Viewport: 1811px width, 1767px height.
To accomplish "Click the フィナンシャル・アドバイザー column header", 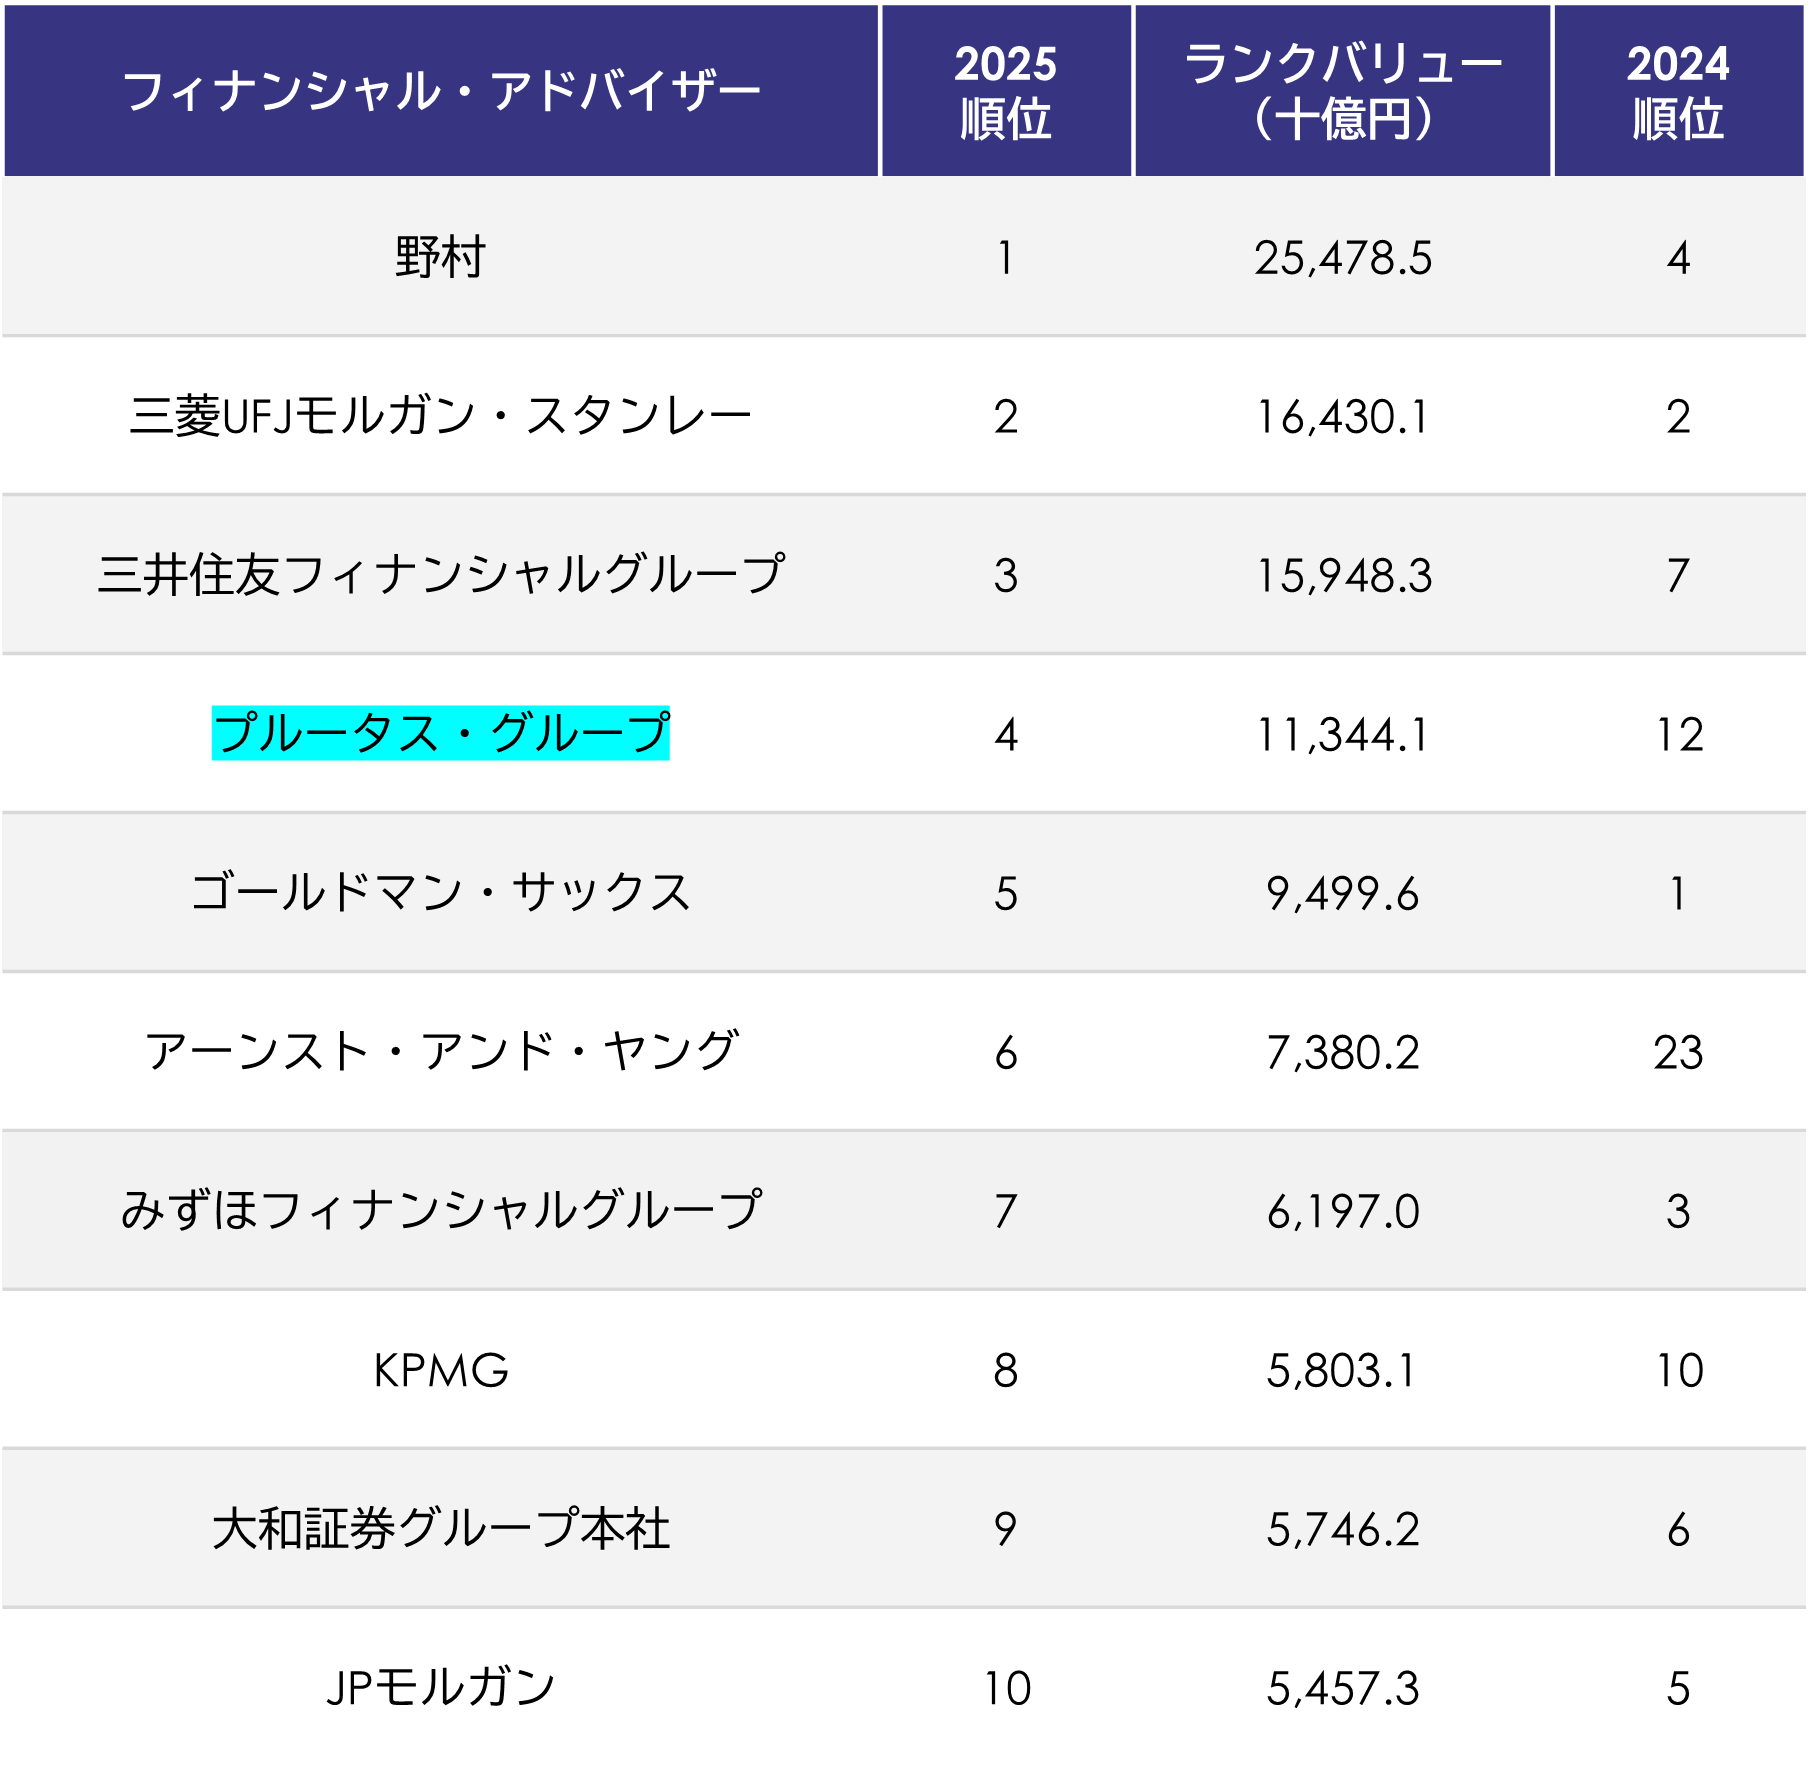I will 441,91.
